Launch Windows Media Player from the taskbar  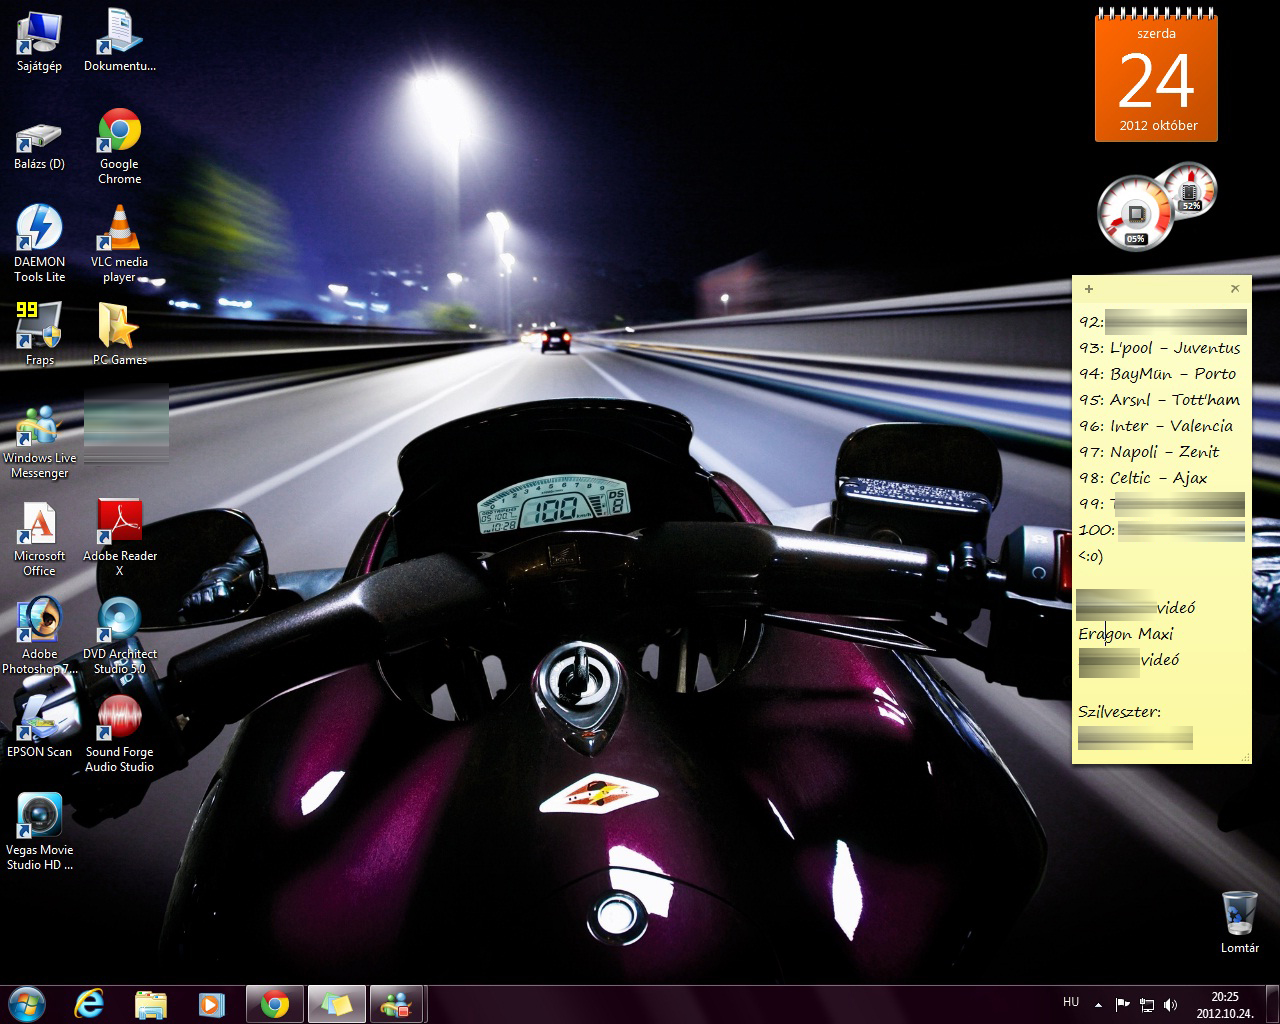[x=211, y=1003]
